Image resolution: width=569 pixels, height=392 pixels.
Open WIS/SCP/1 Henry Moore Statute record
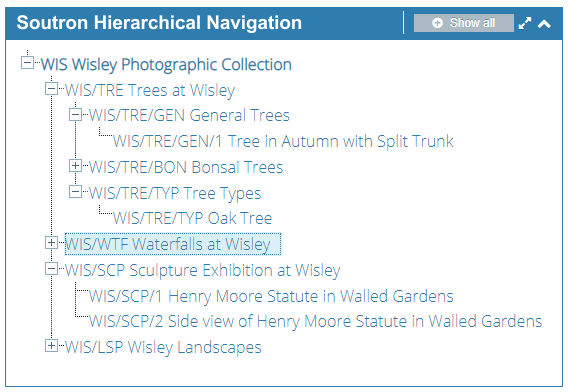tap(271, 296)
